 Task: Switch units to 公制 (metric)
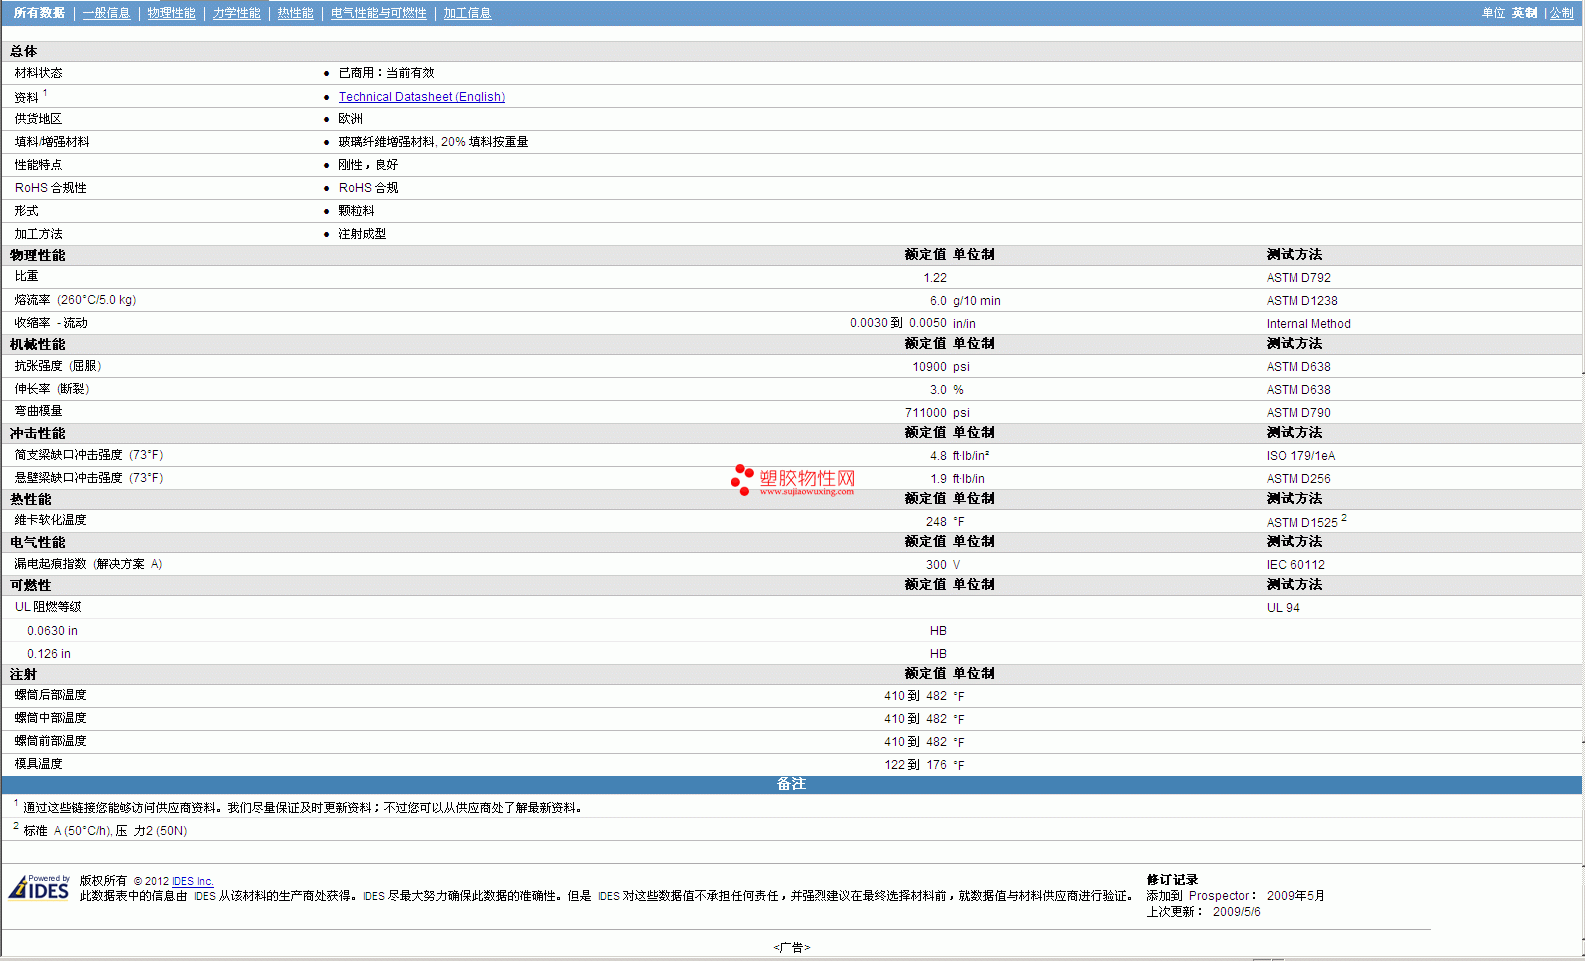click(x=1561, y=13)
